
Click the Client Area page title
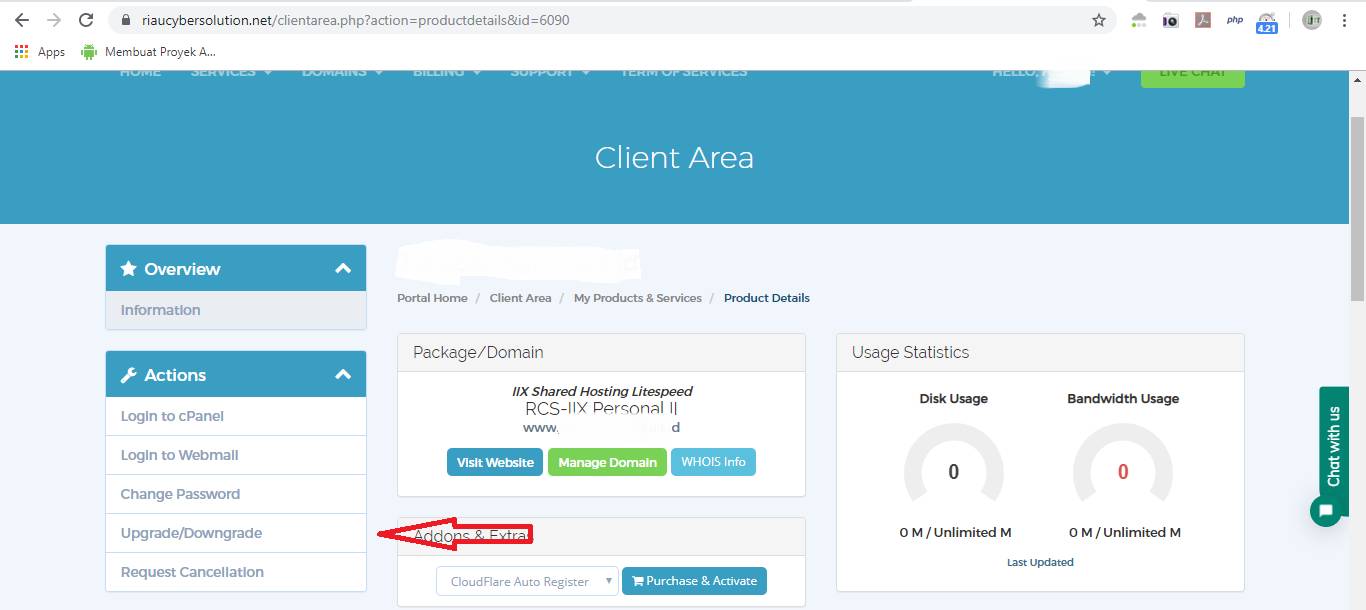point(674,157)
